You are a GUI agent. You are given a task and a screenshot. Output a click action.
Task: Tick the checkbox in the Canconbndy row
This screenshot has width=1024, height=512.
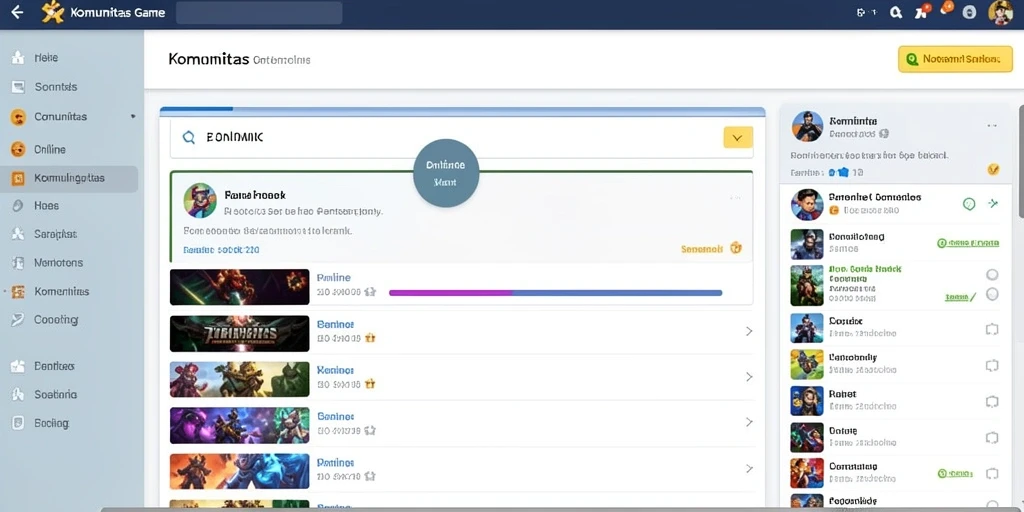click(992, 365)
